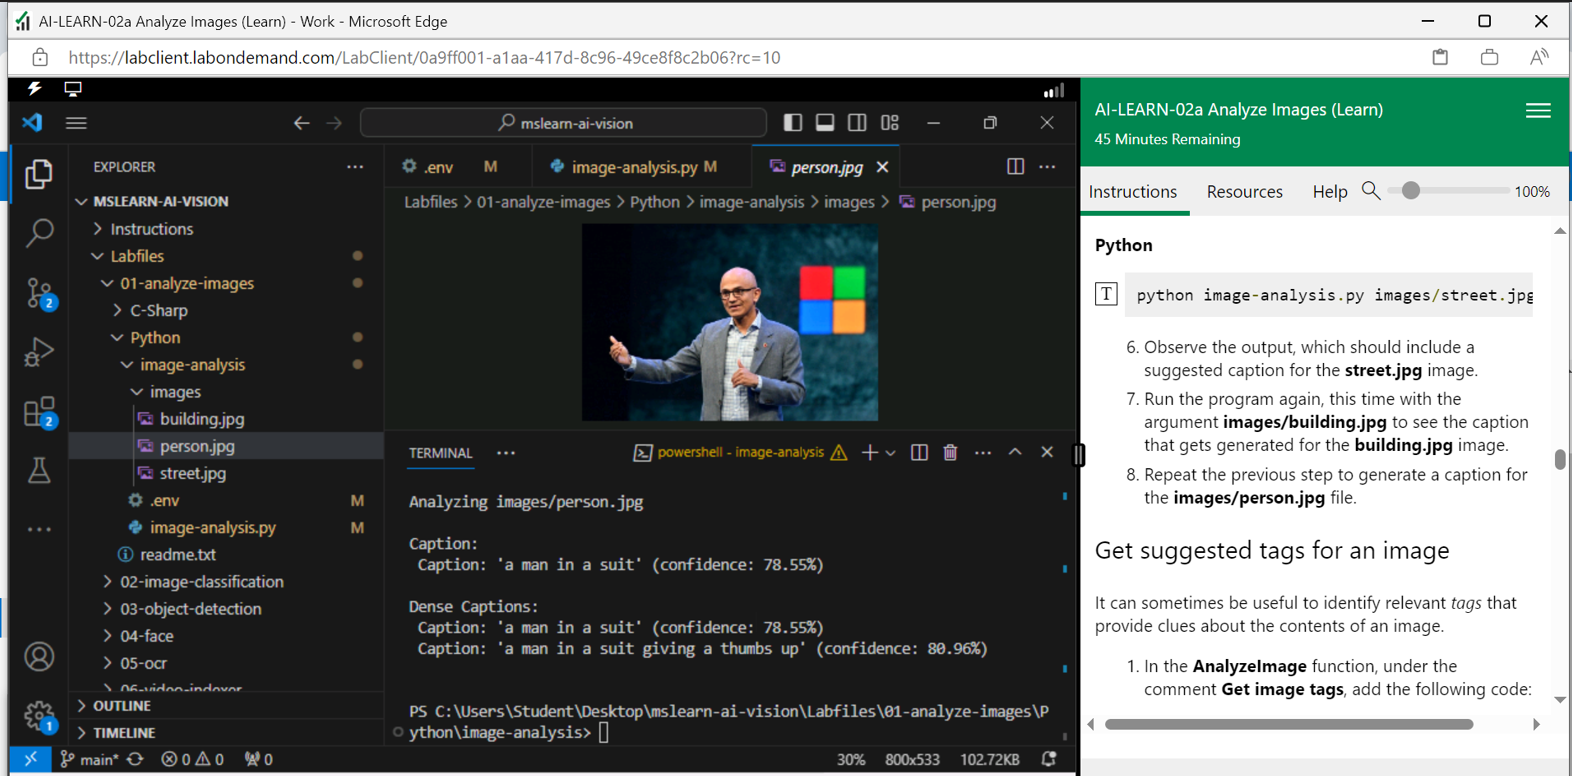Adjust the instructions zoom slider
Image resolution: width=1572 pixels, height=776 pixels.
click(x=1410, y=190)
